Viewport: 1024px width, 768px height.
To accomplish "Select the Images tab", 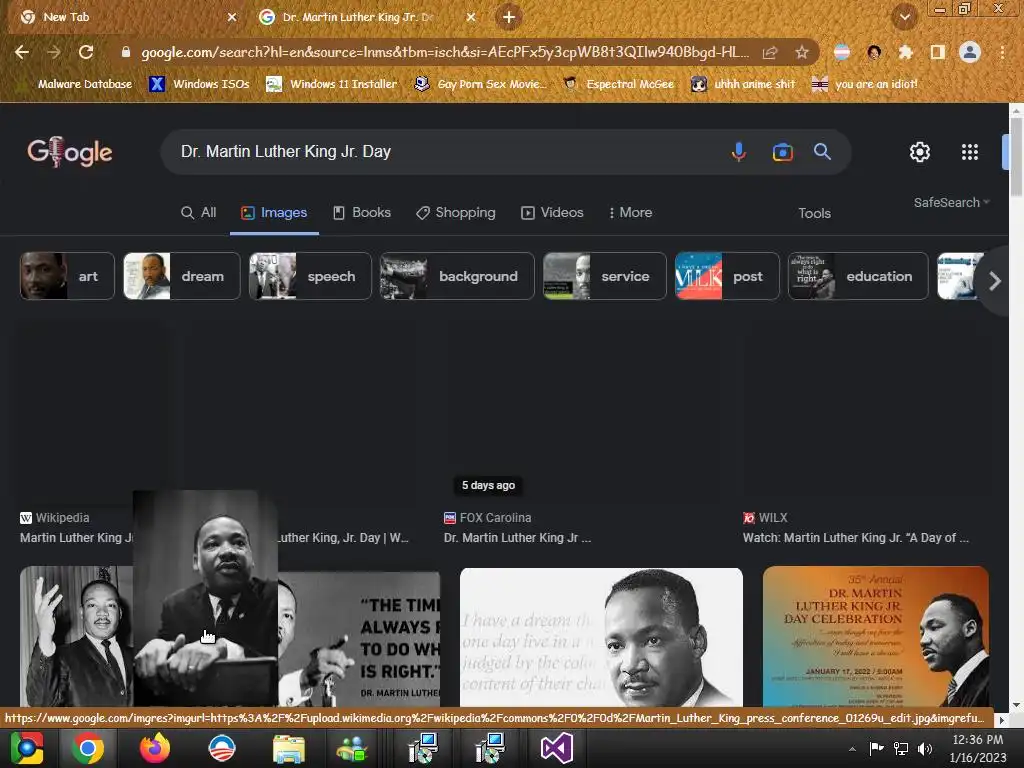I will coord(274,213).
